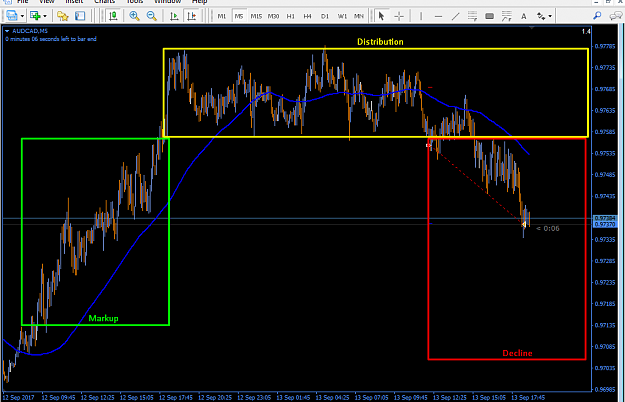The image size is (625, 402).
Task: Open the search magnifier icon
Action: point(597,16)
